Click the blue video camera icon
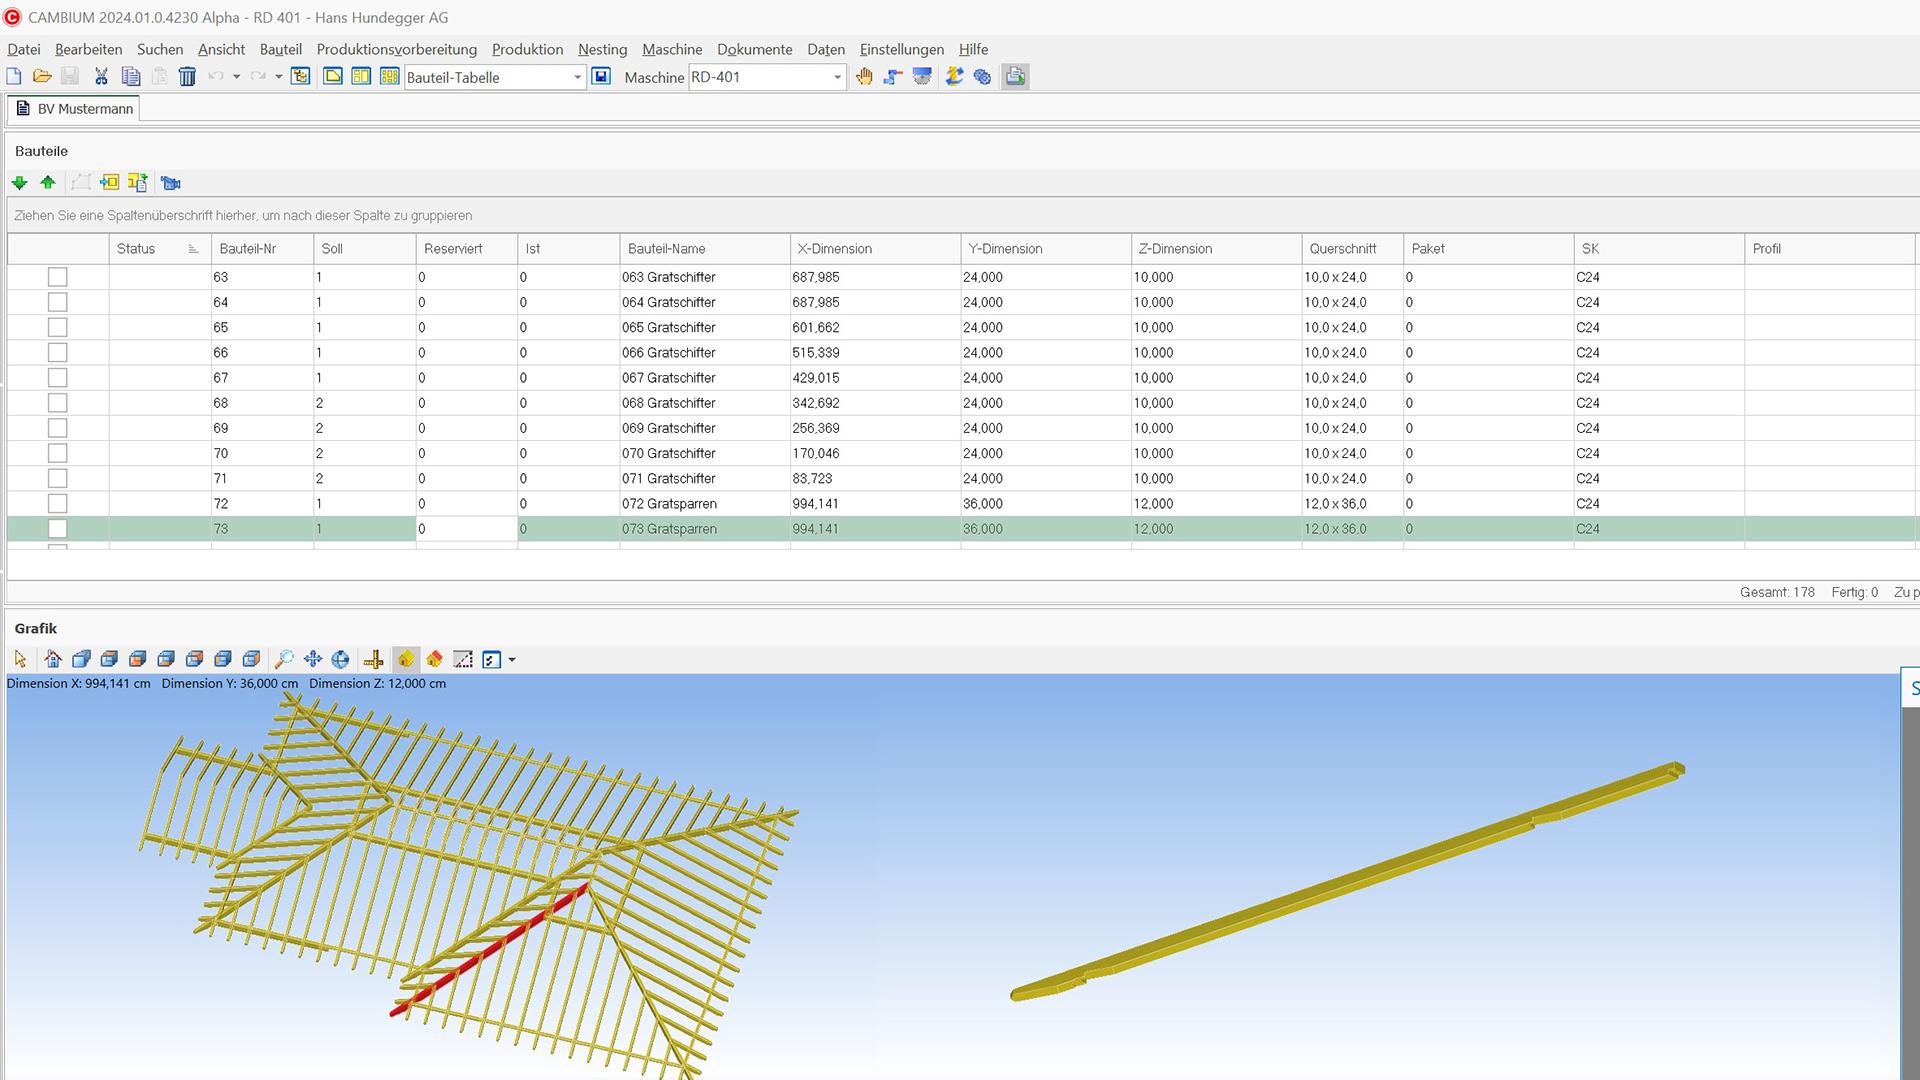 click(x=171, y=182)
